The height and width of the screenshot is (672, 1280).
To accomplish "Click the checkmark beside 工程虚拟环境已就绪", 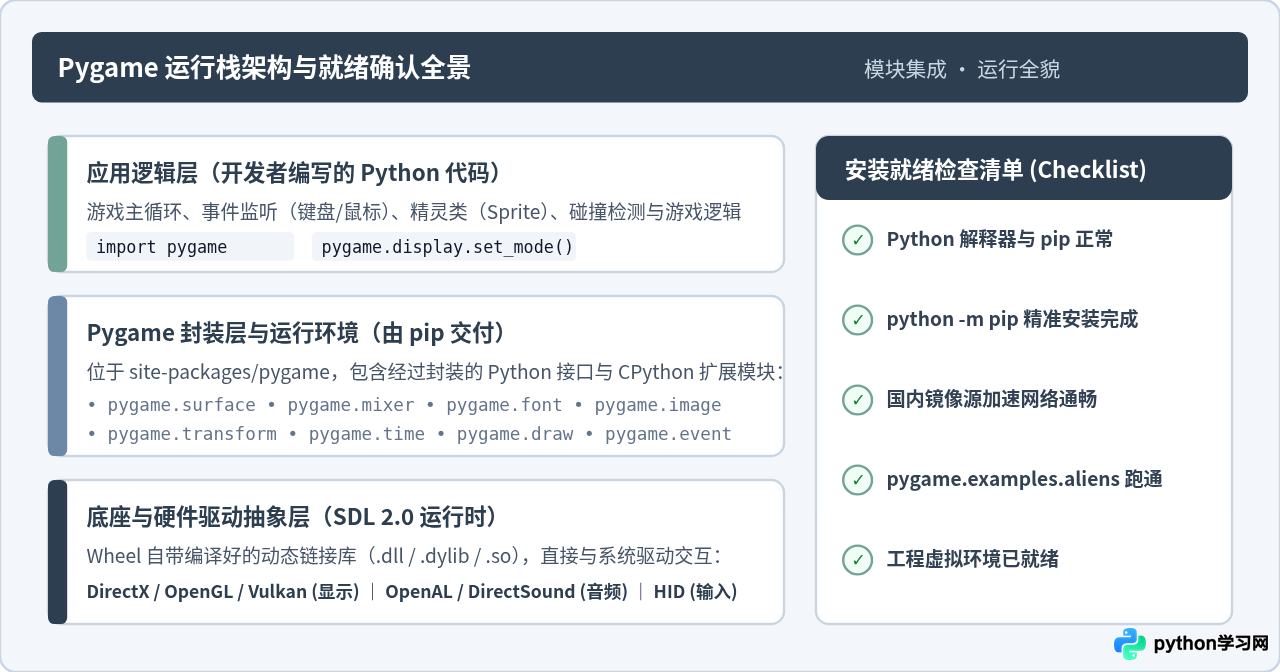I will 857,560.
